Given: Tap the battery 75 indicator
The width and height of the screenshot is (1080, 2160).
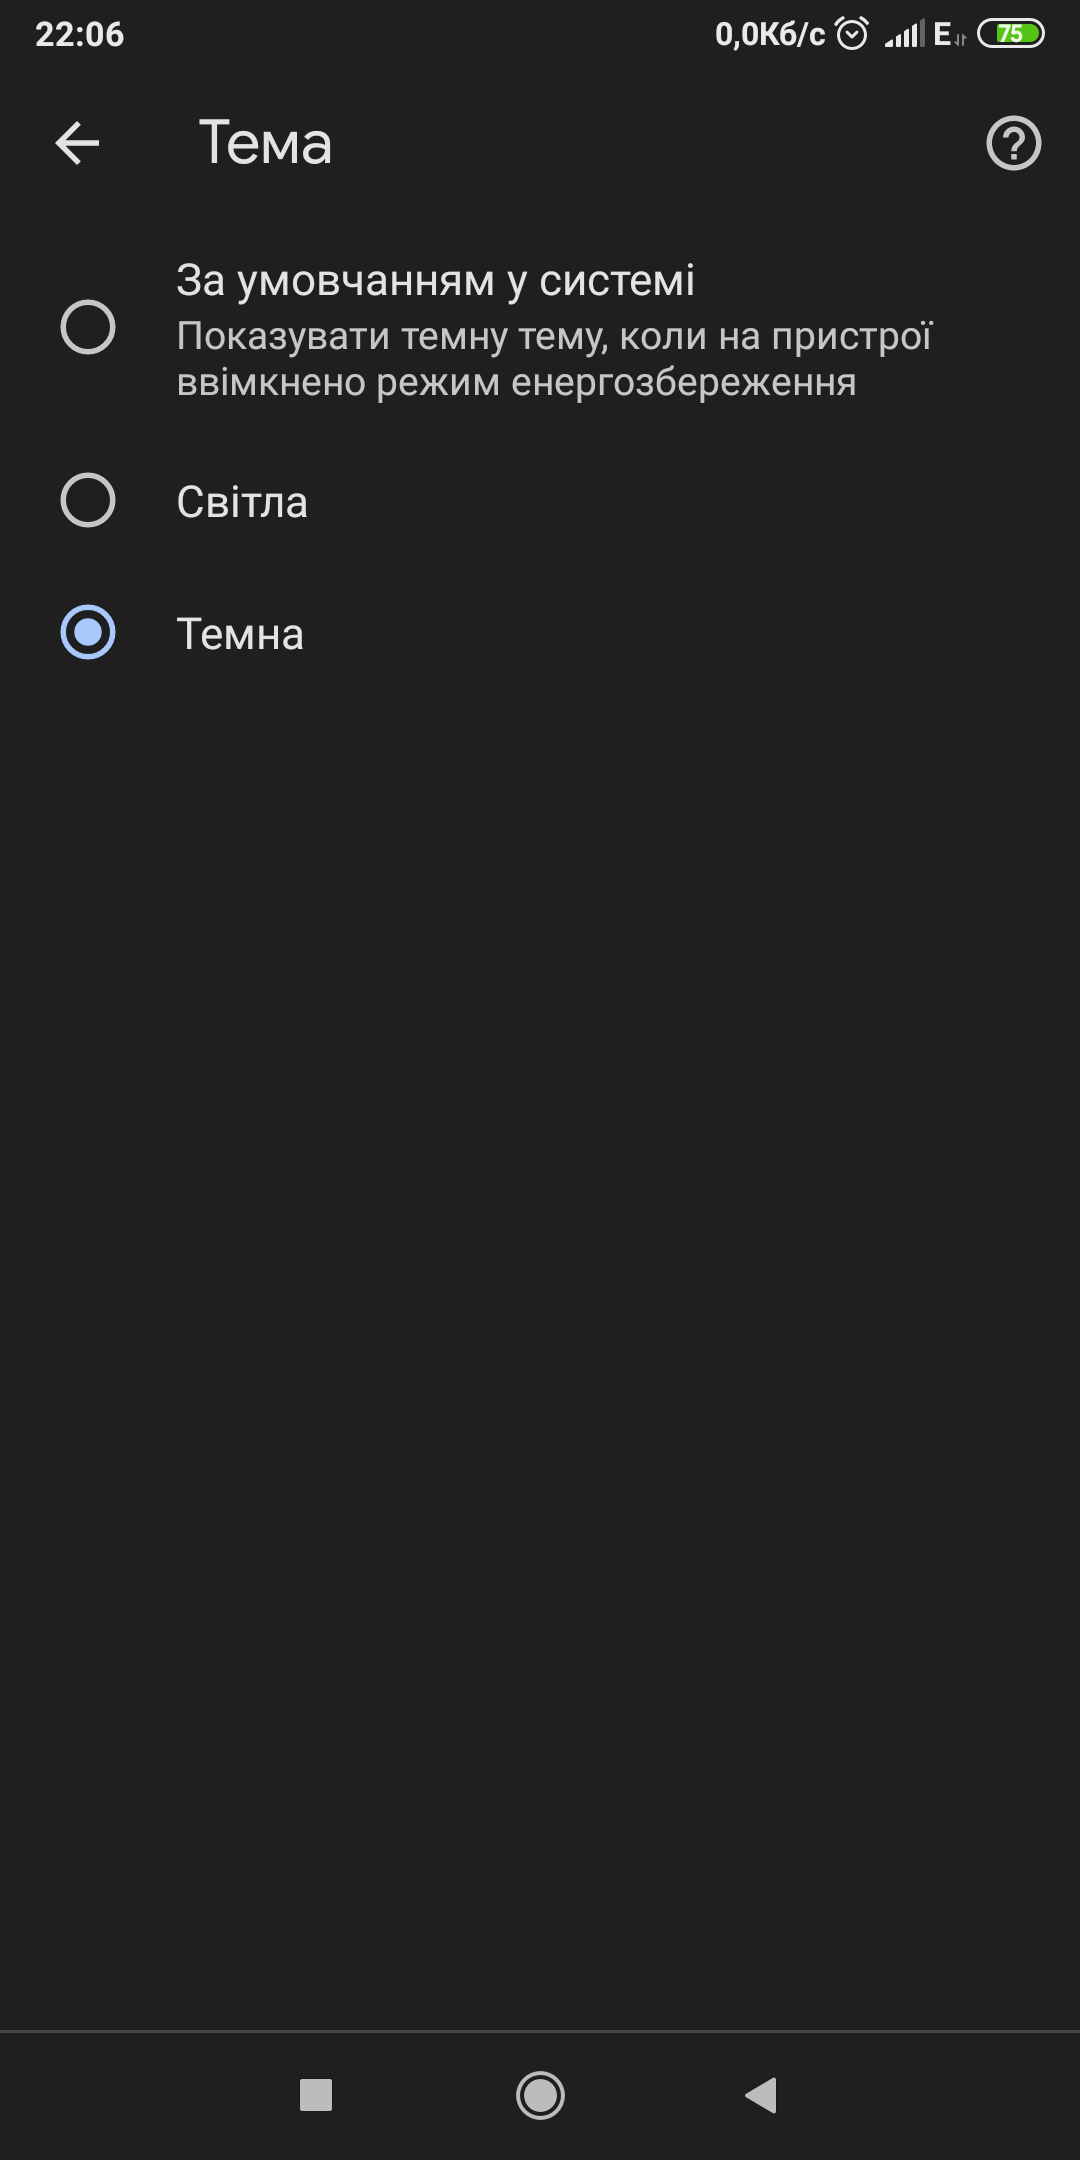Looking at the screenshot, I should pyautogui.click(x=1010, y=34).
